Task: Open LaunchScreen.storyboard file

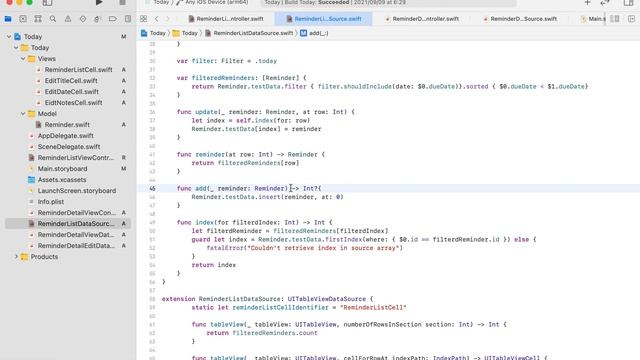Action: (76, 191)
